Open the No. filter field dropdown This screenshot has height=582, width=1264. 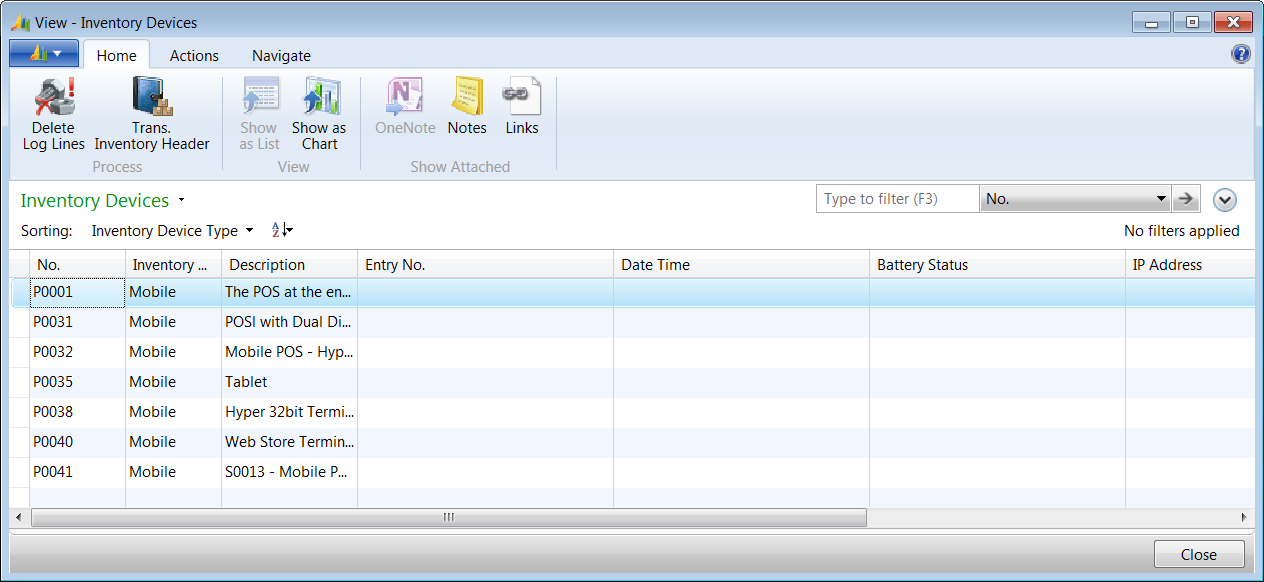pos(1076,199)
